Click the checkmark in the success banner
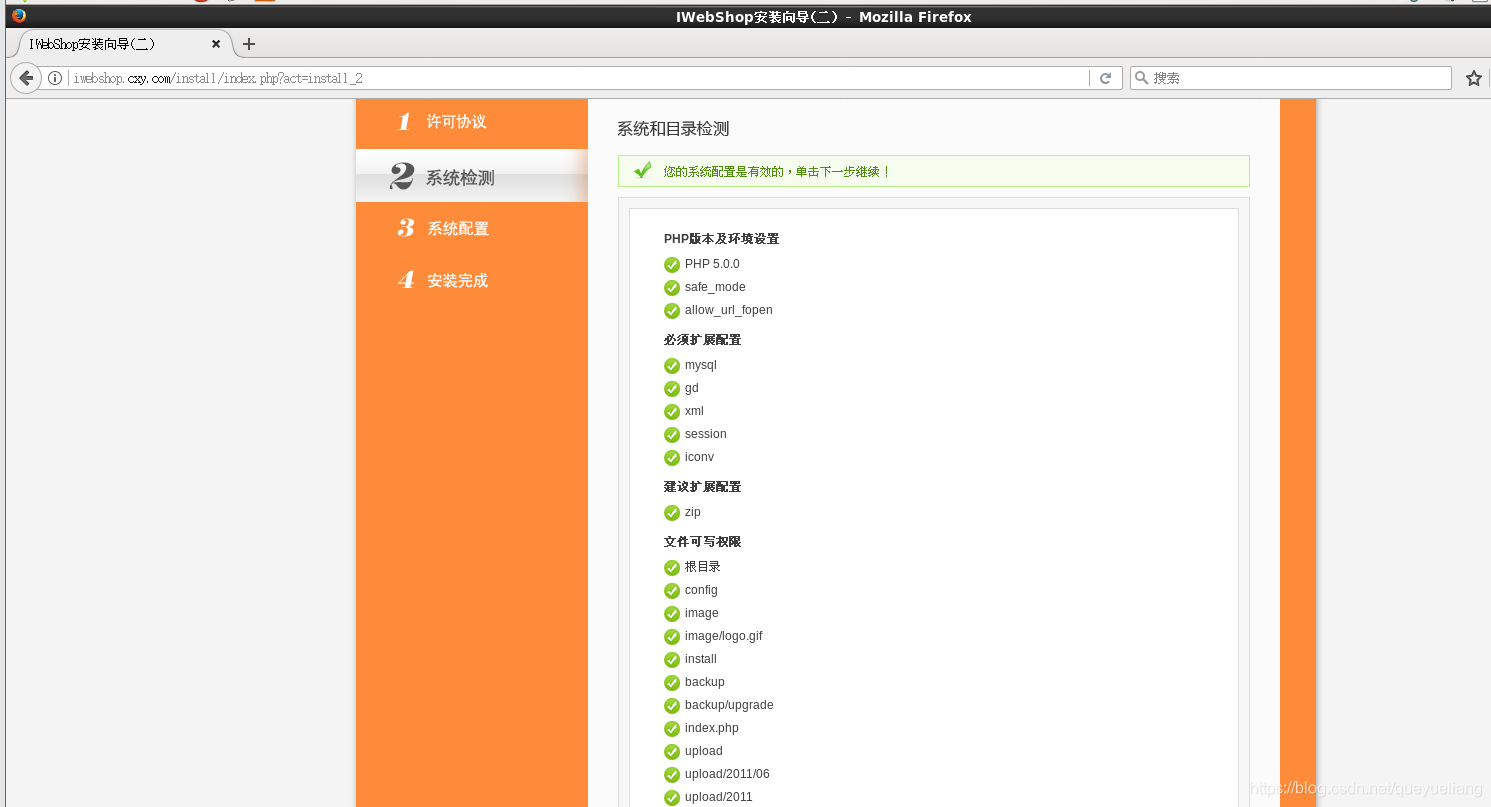The width and height of the screenshot is (1491, 807). click(x=643, y=170)
